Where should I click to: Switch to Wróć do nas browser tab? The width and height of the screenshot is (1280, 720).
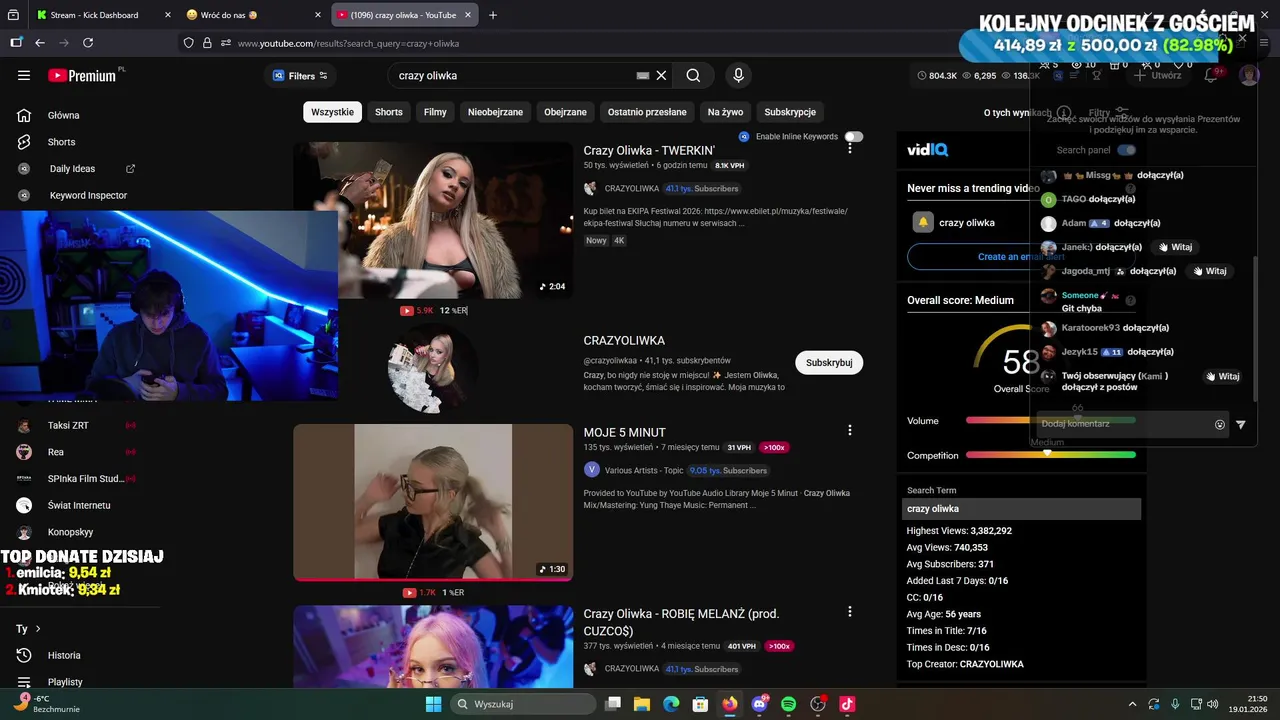[x=252, y=15]
